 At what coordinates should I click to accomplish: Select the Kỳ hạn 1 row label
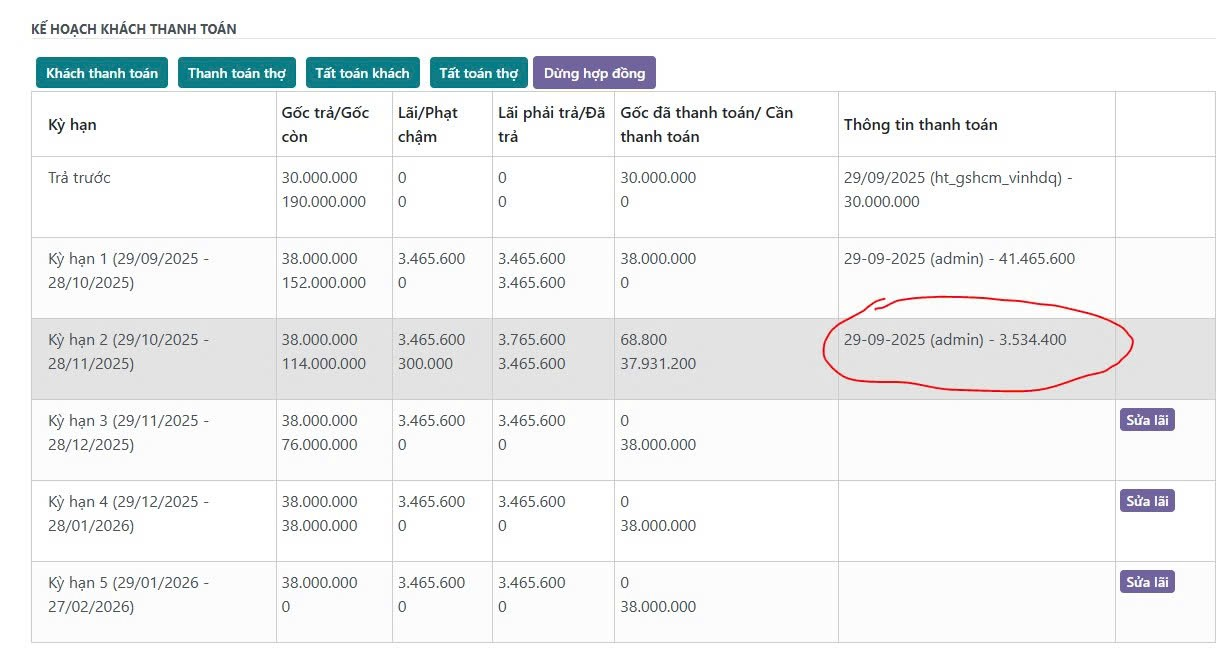(x=128, y=270)
